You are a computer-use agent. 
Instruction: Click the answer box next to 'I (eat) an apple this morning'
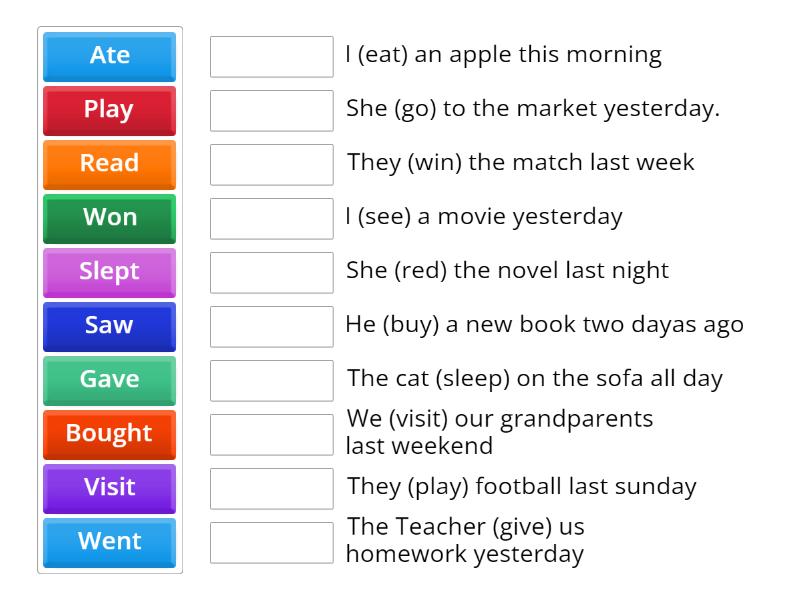pyautogui.click(x=271, y=55)
